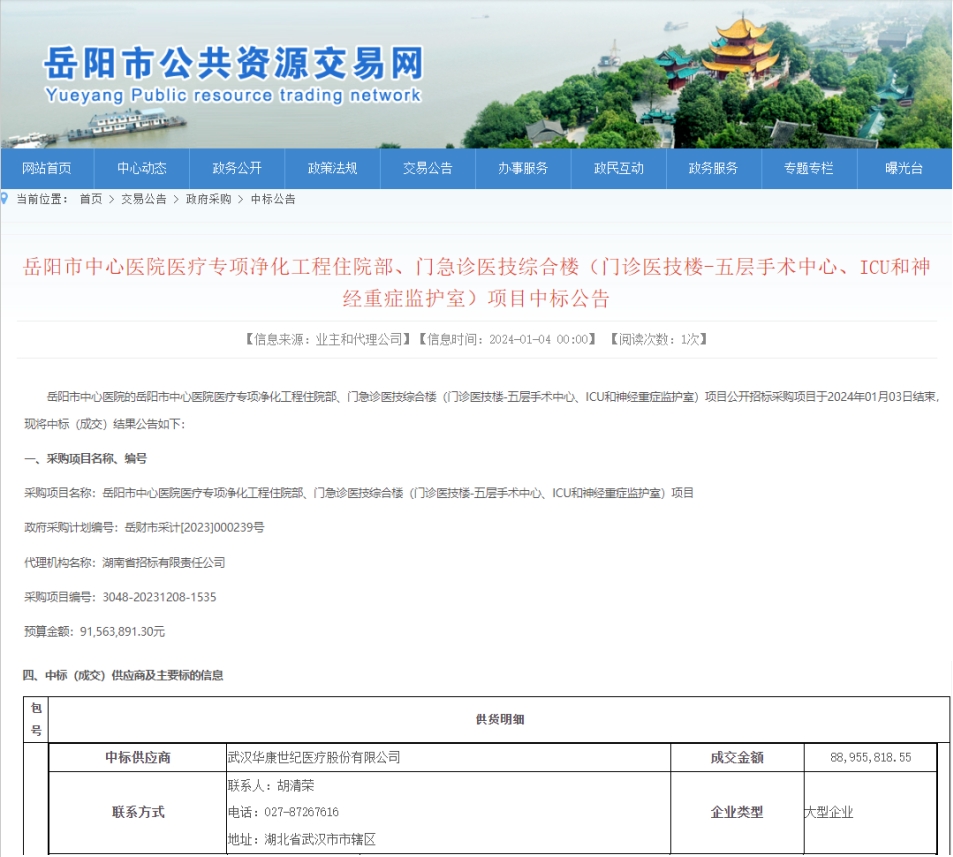Viewport: 953px width, 857px height.
Task: Open the 网站首页 navigation tab
Action: coord(47,168)
